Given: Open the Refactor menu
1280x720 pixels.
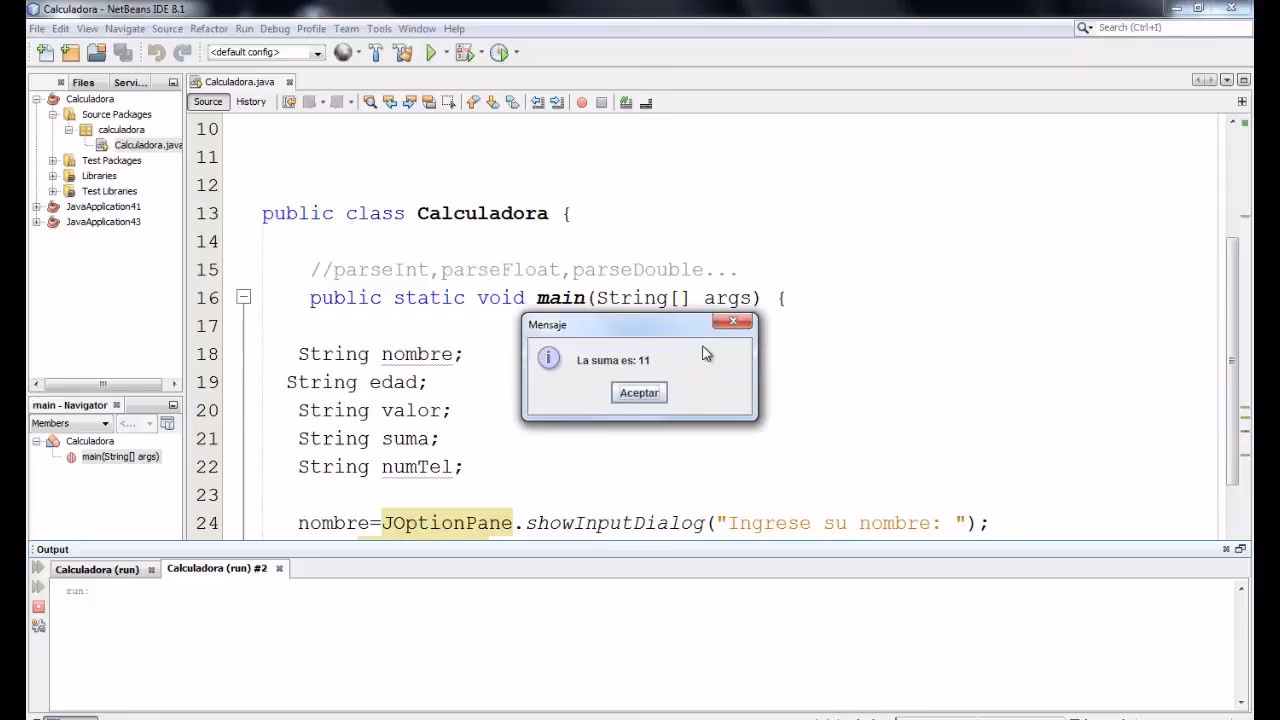Looking at the screenshot, I should point(209,29).
